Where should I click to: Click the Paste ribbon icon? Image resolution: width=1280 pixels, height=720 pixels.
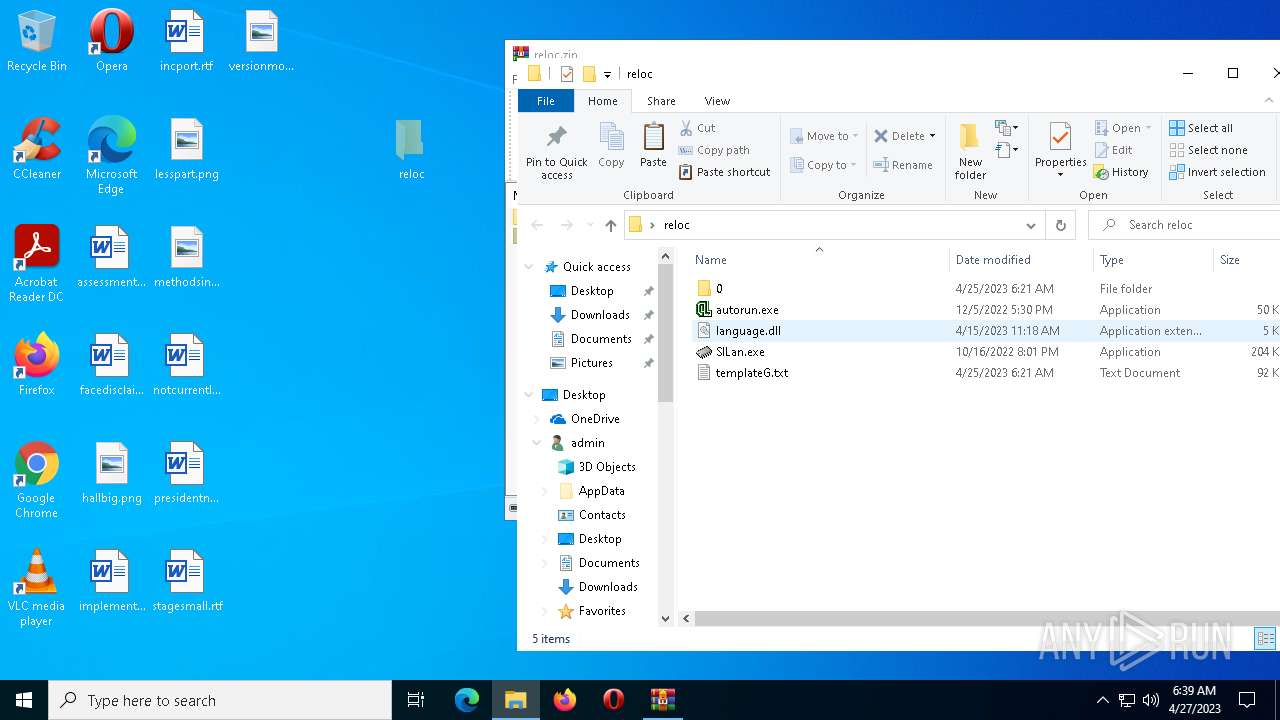tap(653, 145)
